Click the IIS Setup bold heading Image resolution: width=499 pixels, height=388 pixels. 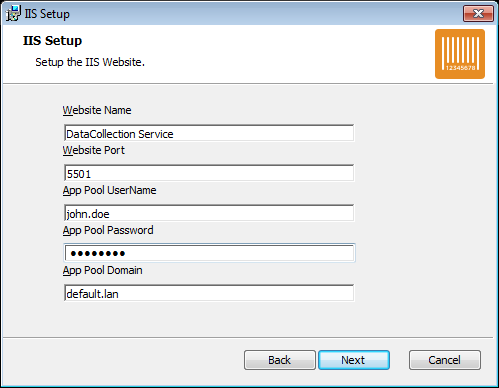pos(52,41)
